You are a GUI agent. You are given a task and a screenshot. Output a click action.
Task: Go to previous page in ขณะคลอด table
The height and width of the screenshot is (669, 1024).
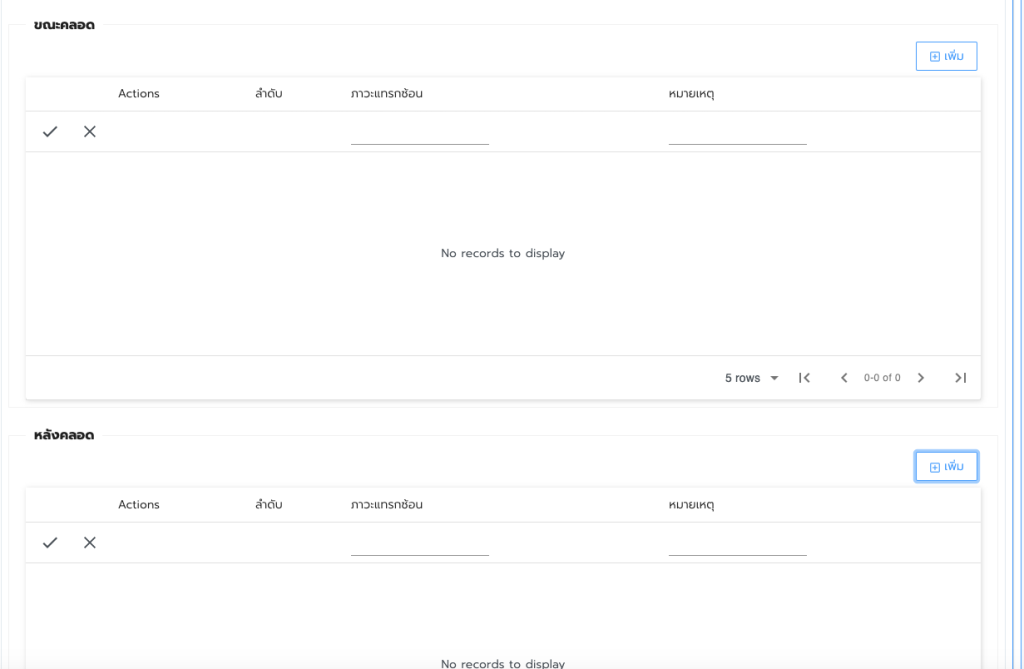click(x=844, y=378)
